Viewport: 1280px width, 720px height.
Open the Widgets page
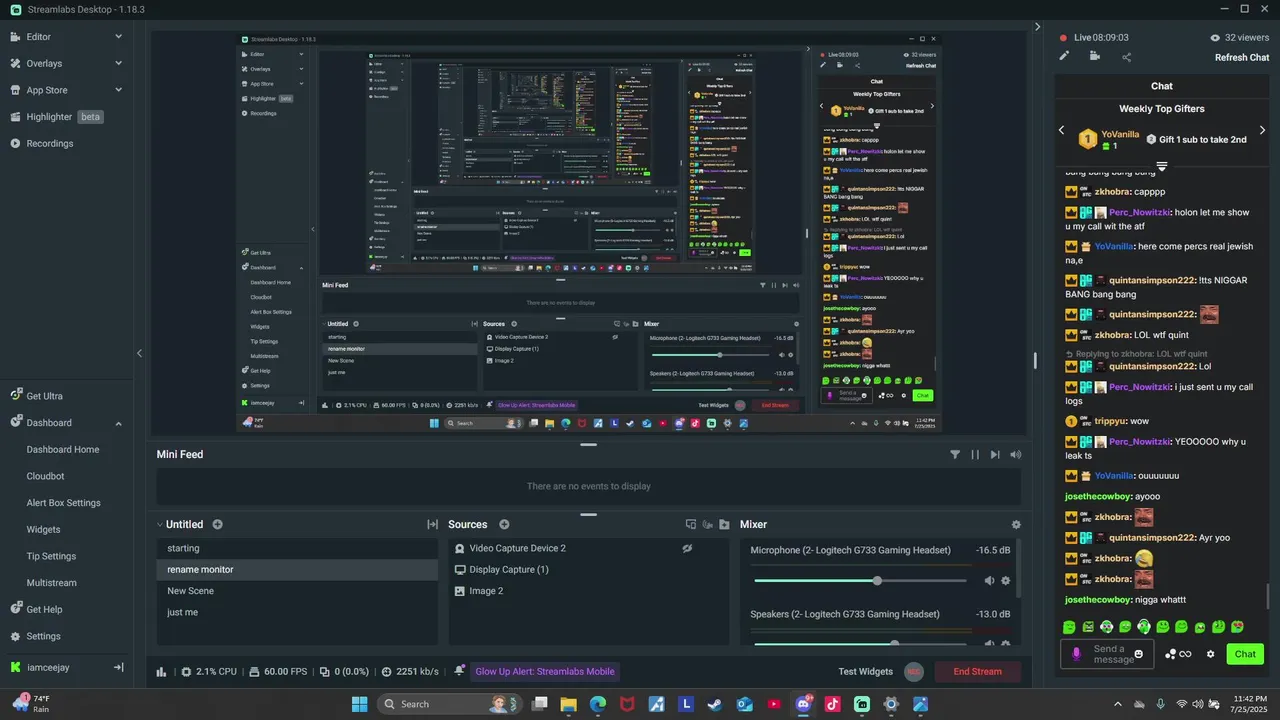click(43, 529)
